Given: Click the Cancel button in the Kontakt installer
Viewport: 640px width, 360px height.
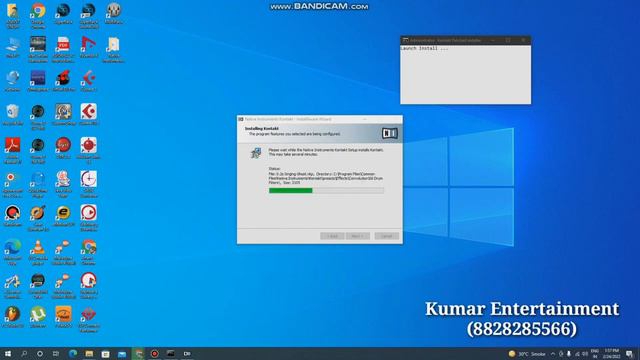Looking at the screenshot, I should [387, 236].
